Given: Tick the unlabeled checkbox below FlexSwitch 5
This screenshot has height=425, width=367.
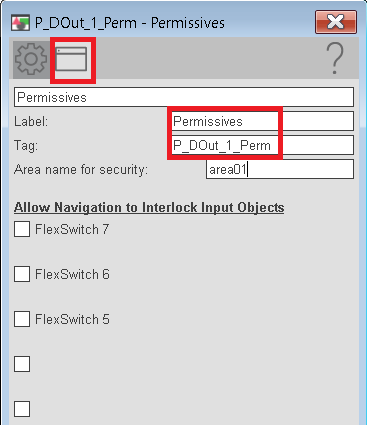Looking at the screenshot, I should pyautogui.click(x=22, y=364).
